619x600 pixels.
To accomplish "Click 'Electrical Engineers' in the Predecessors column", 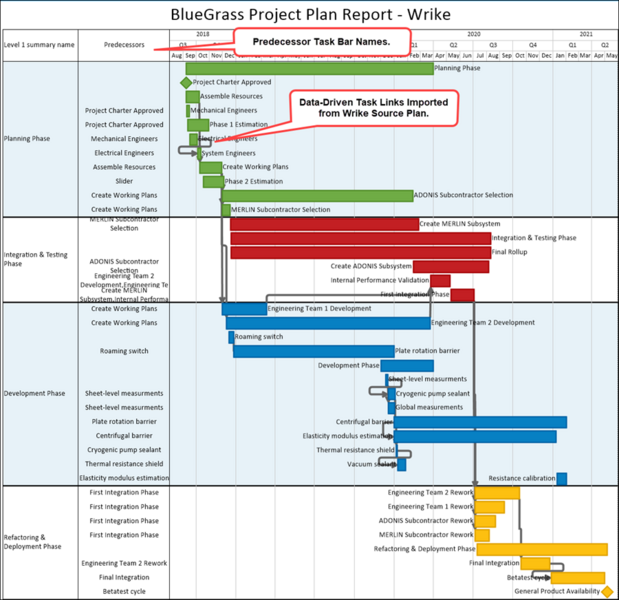I will [124, 153].
